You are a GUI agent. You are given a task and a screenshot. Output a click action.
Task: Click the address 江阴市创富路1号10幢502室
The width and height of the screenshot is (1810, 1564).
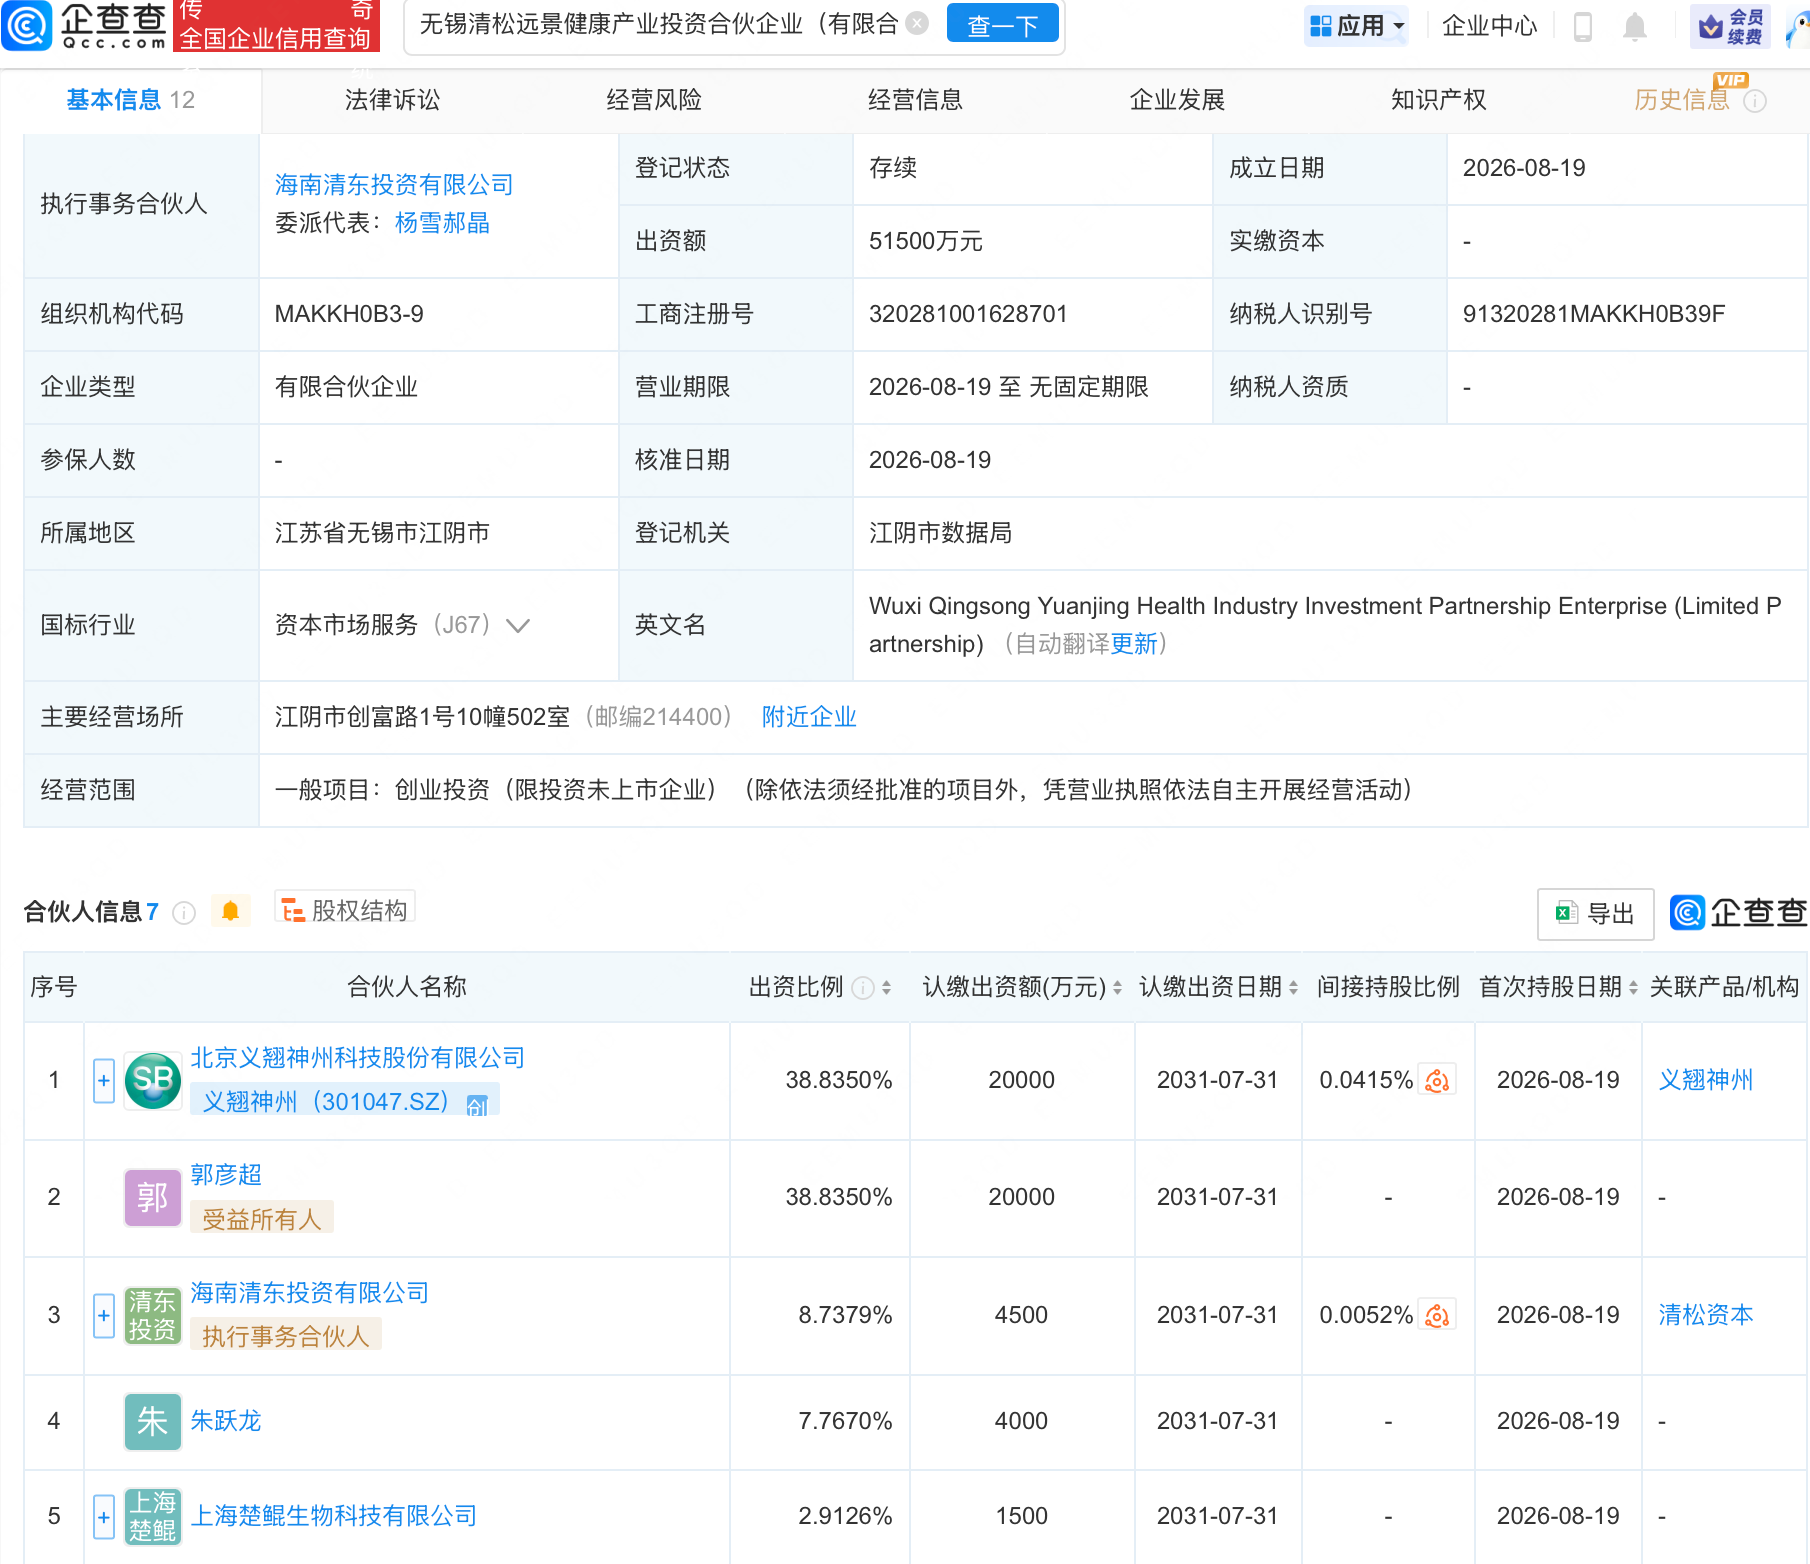[423, 717]
